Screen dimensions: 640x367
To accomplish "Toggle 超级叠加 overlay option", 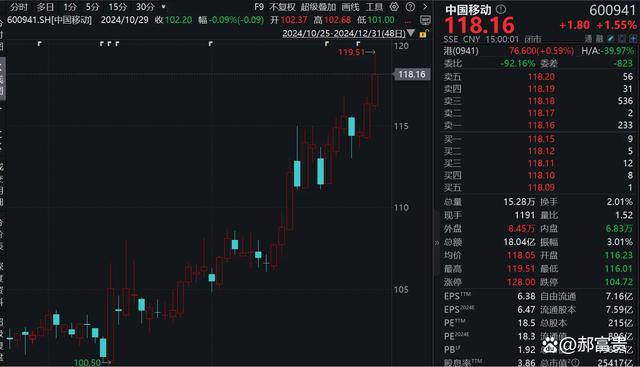I will point(318,7).
